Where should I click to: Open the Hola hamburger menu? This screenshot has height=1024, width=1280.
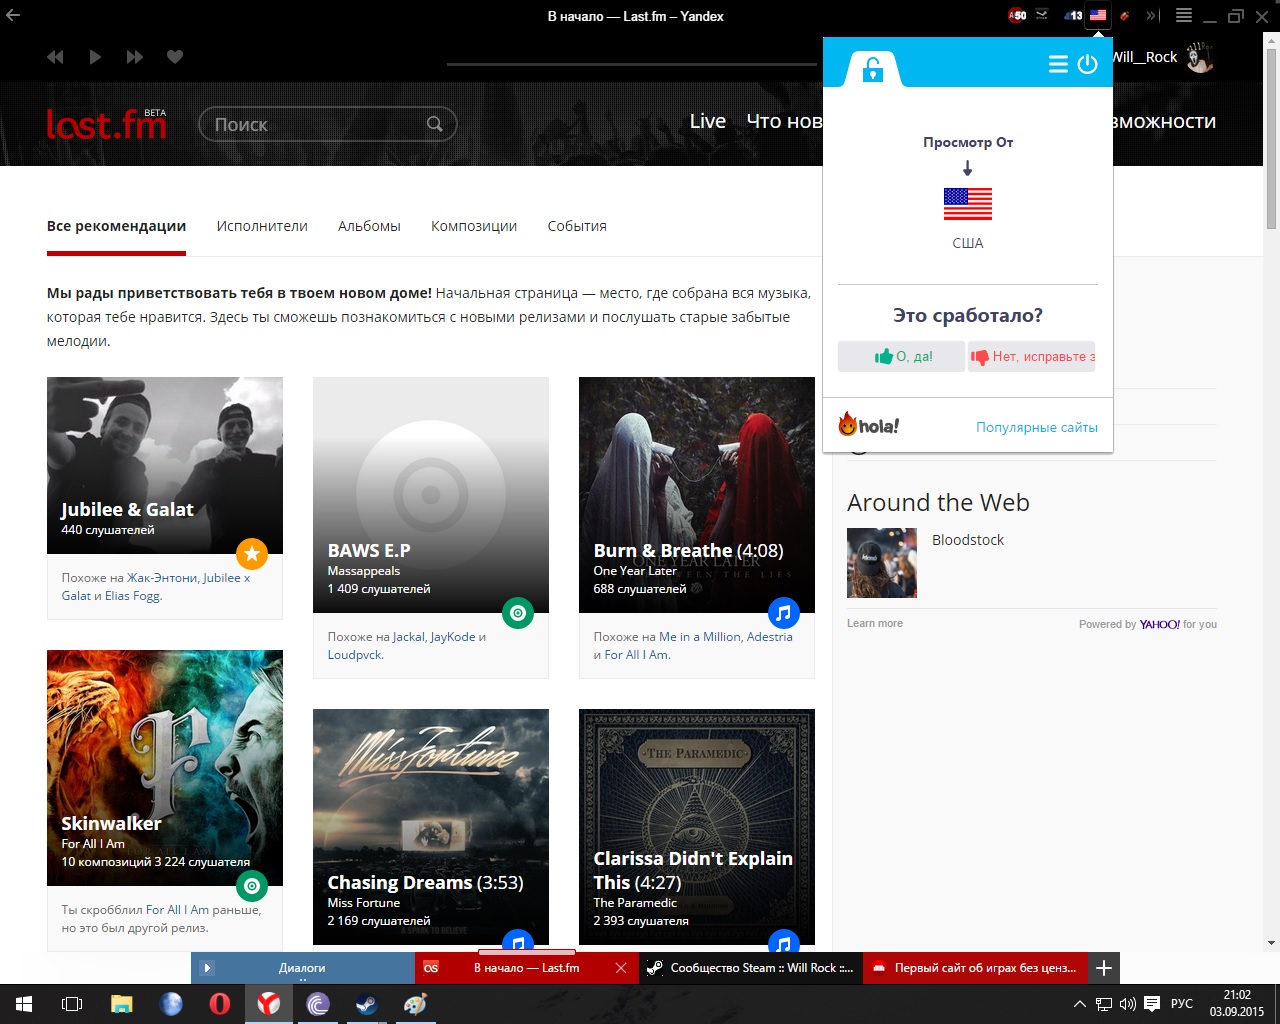click(1058, 65)
